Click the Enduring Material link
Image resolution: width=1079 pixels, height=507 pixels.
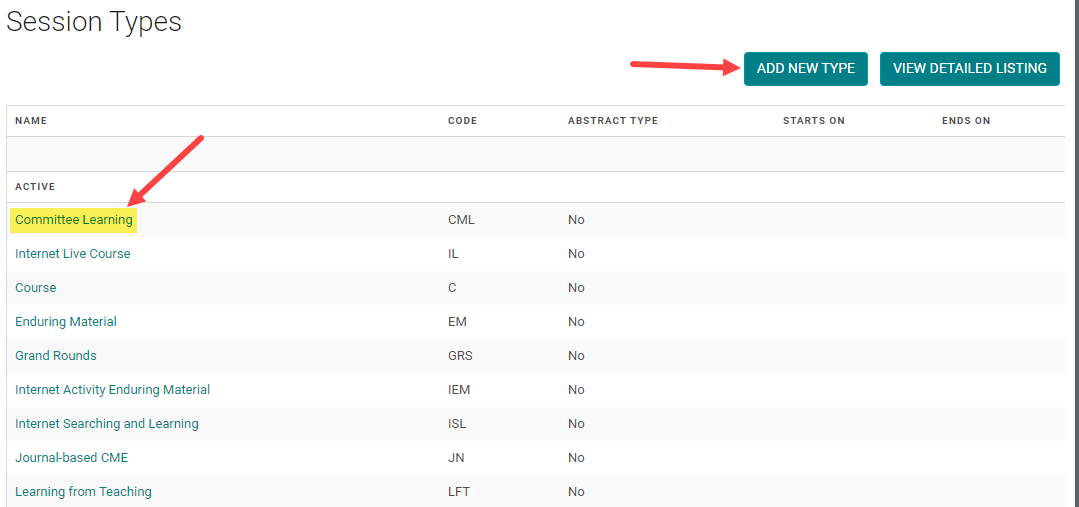pyautogui.click(x=65, y=322)
